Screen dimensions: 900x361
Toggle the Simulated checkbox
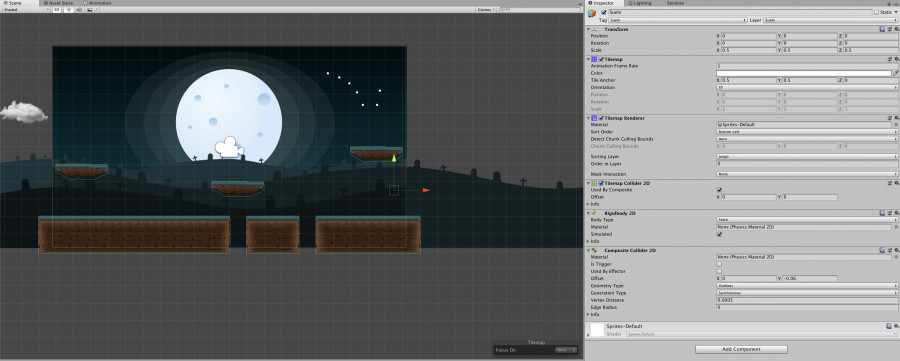(720, 234)
